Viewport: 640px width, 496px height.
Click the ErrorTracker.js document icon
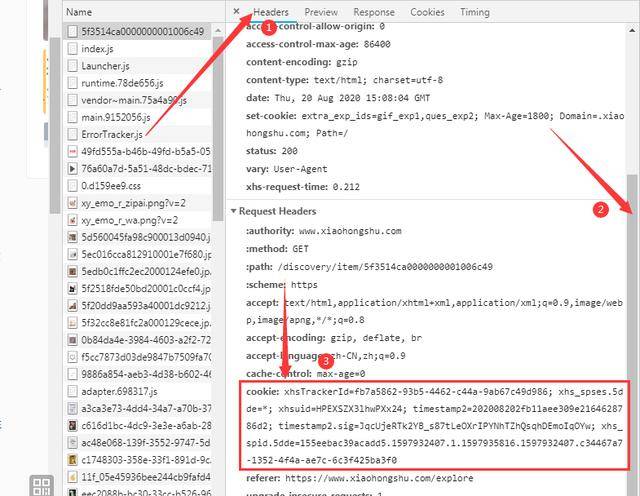click(72, 134)
